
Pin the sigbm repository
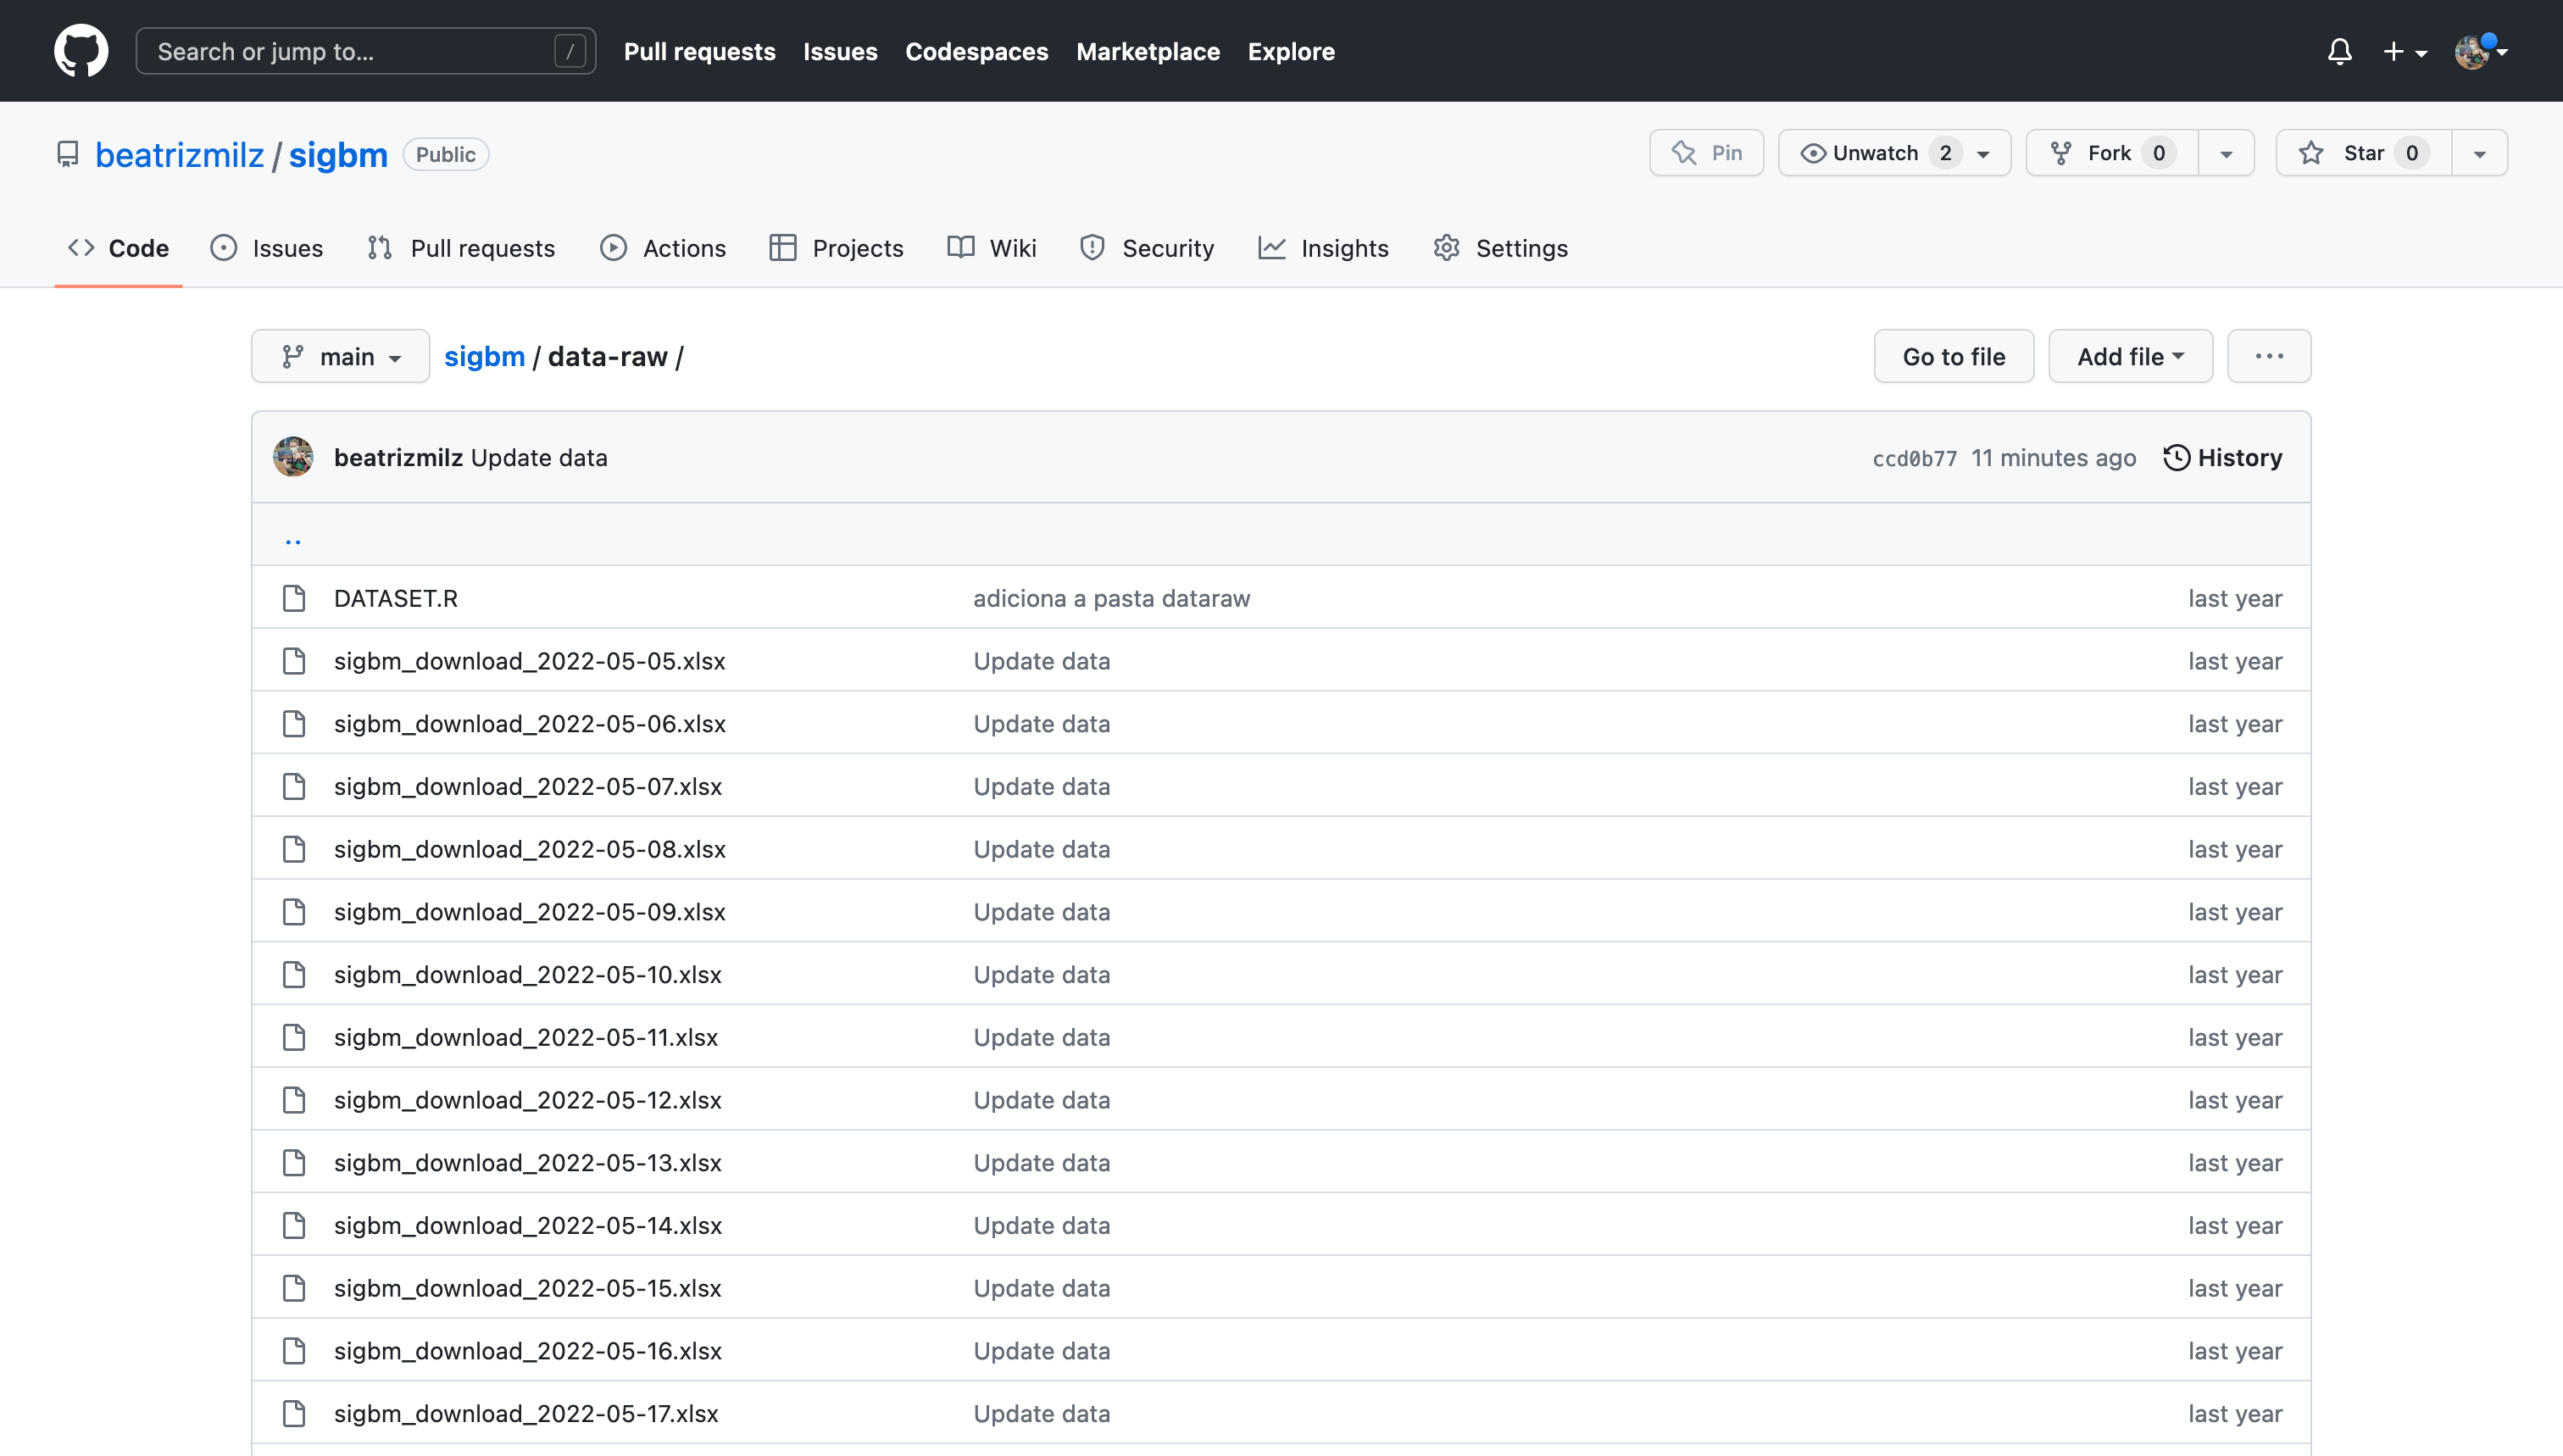point(1706,153)
